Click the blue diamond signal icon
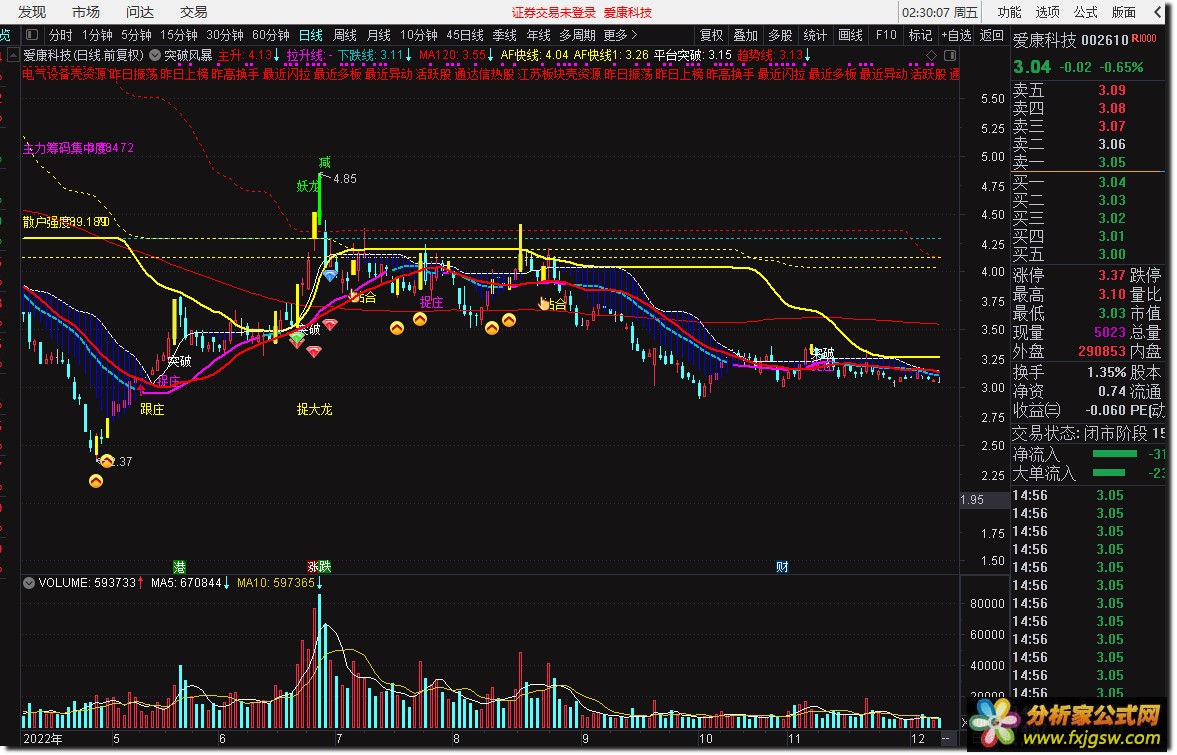1177x755 pixels. (330, 276)
